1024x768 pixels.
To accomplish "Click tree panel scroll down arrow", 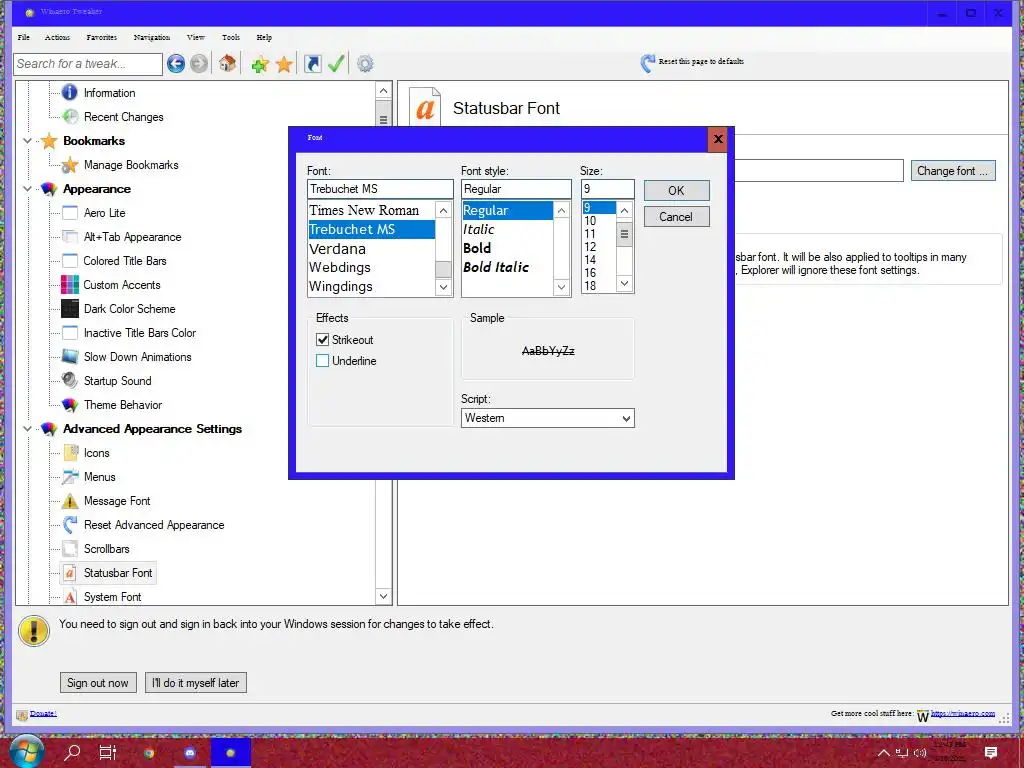I will click(383, 596).
